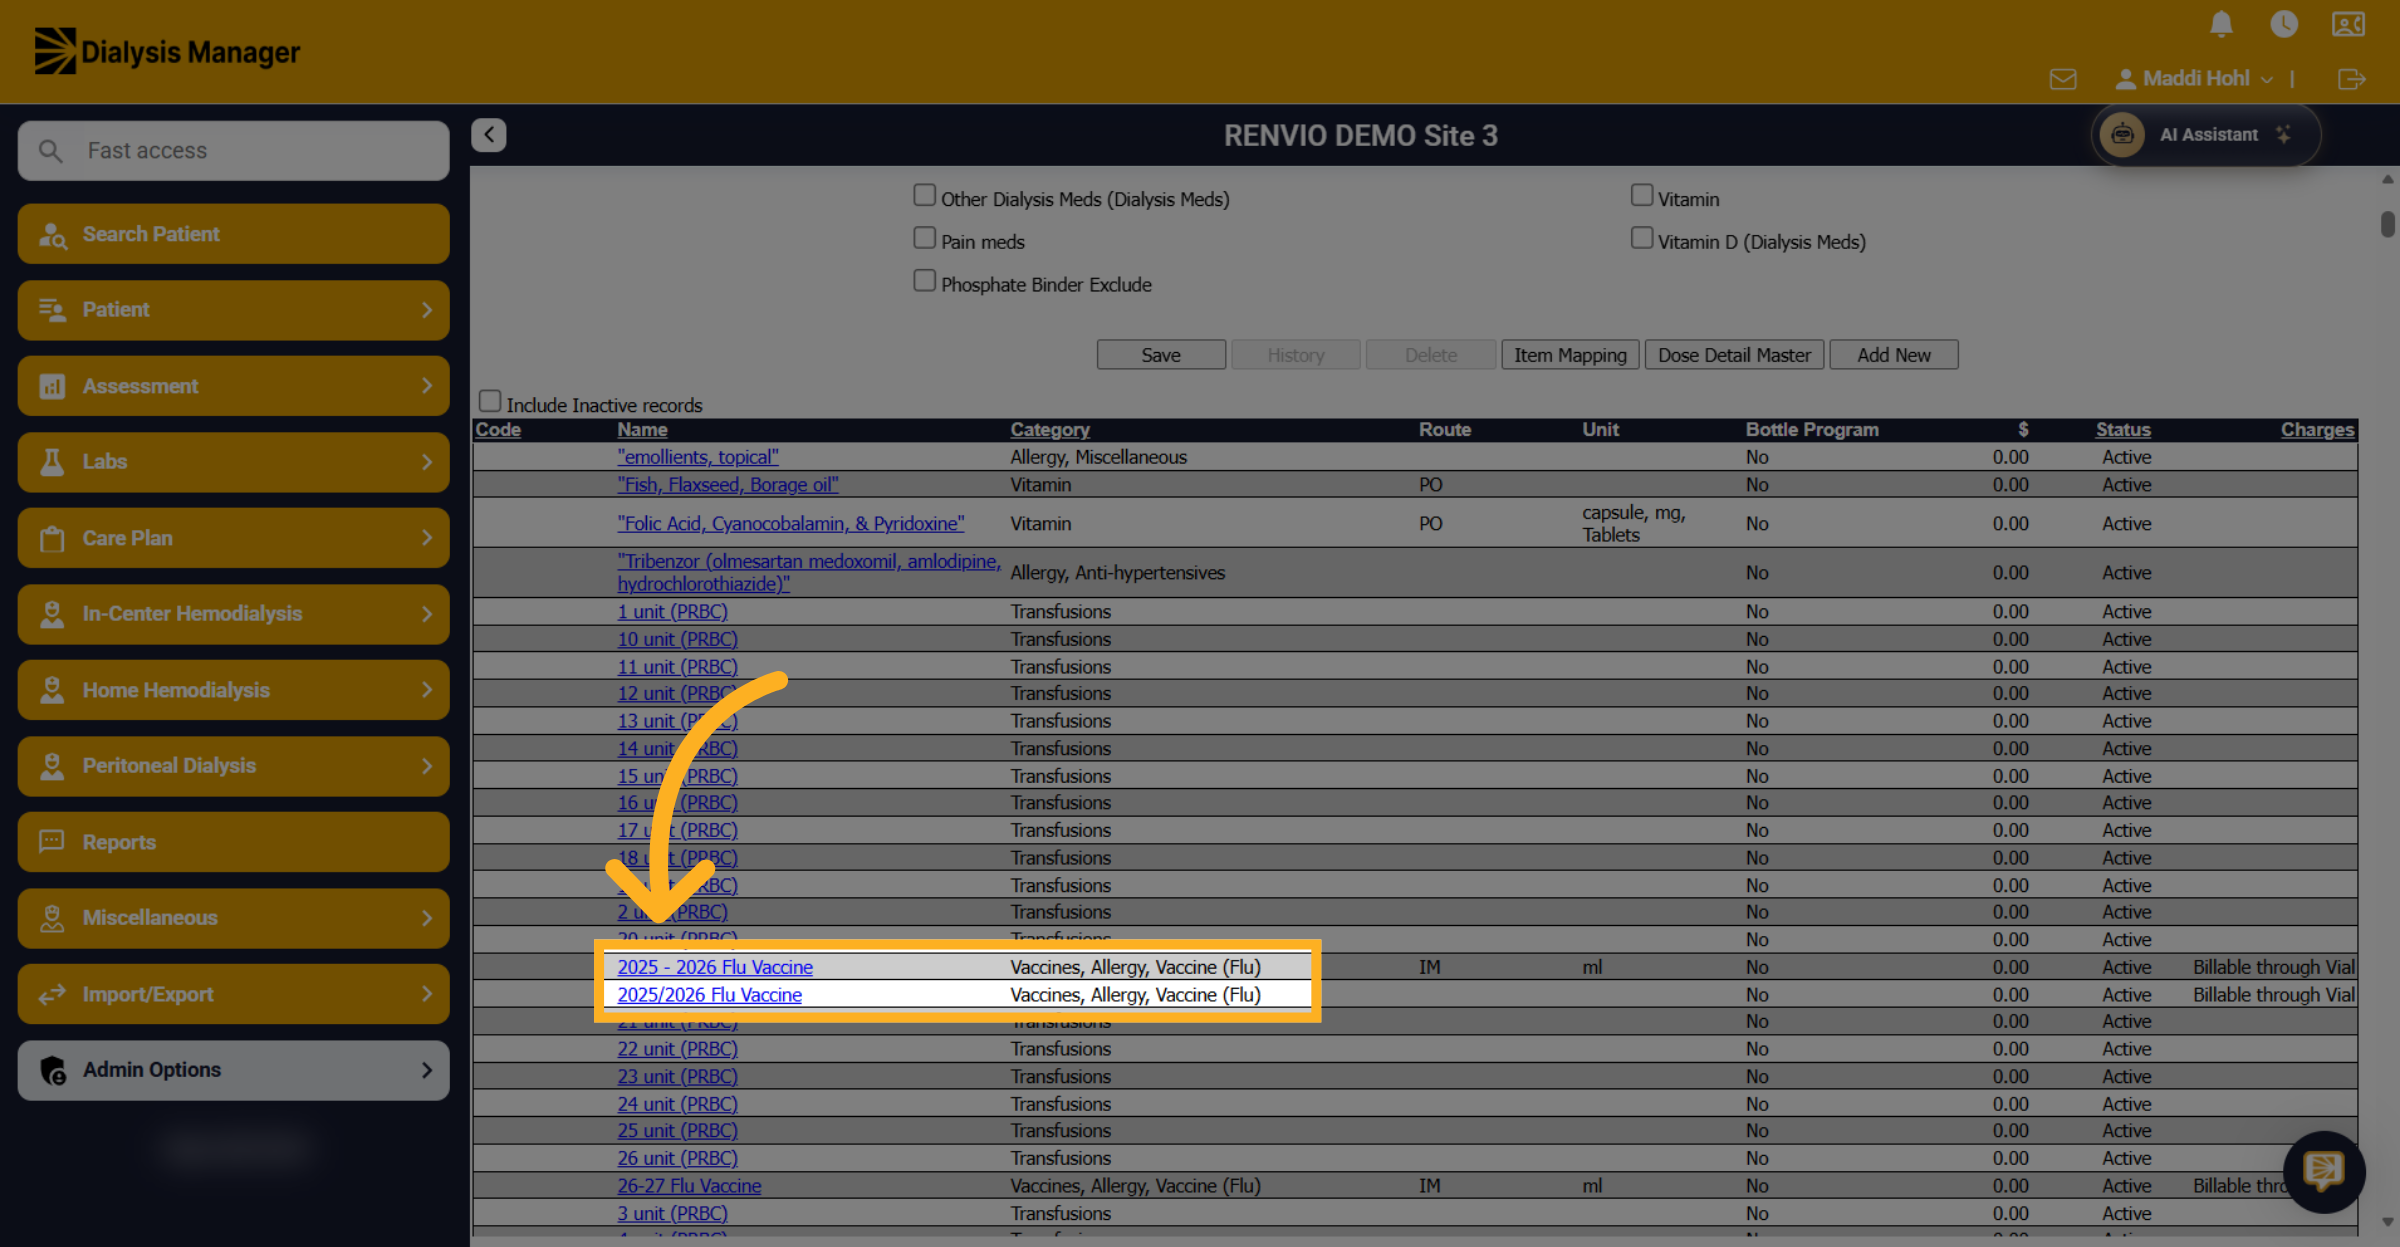Click the Fast access search field
2400x1247 pixels.
point(233,151)
